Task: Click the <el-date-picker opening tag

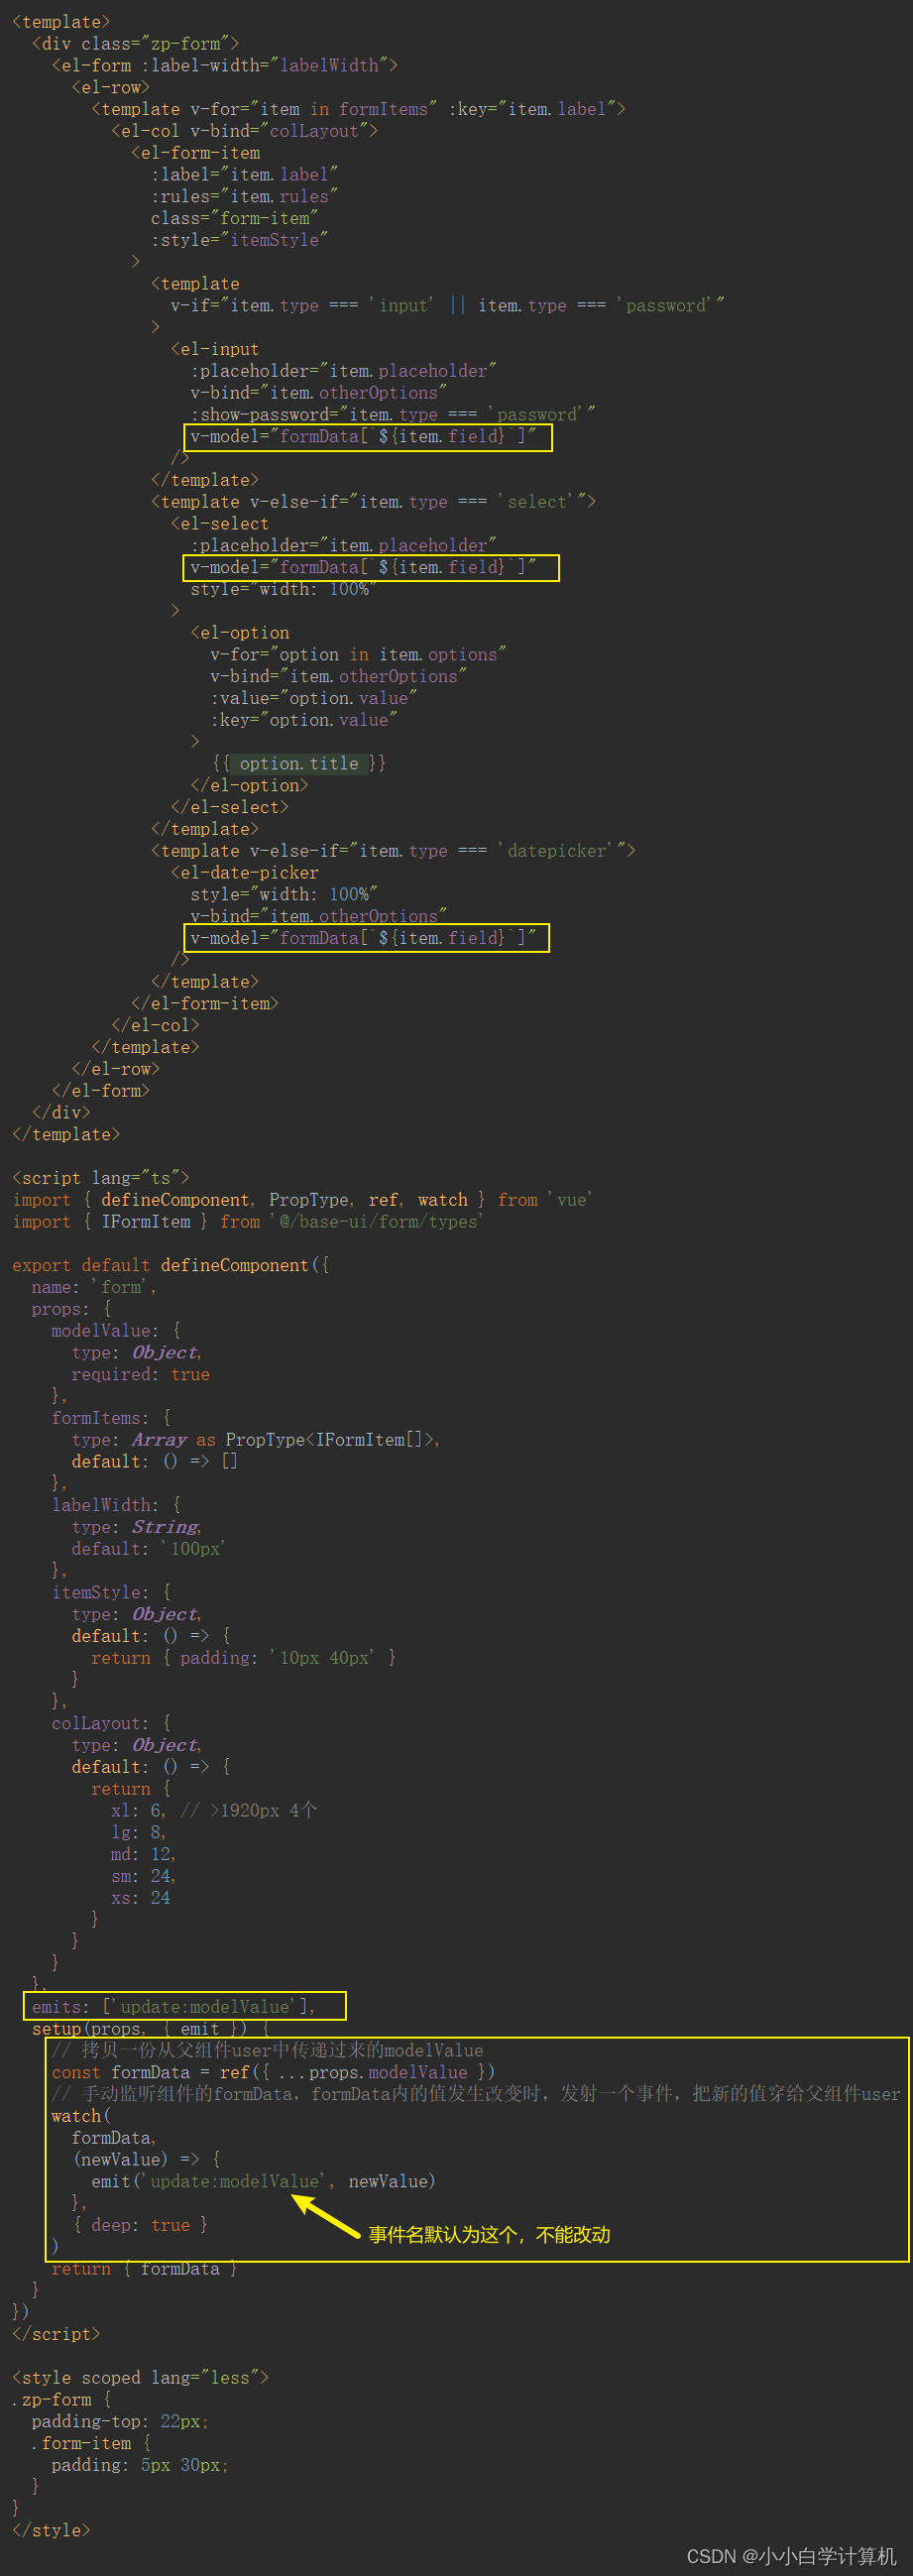Action: click(x=244, y=873)
